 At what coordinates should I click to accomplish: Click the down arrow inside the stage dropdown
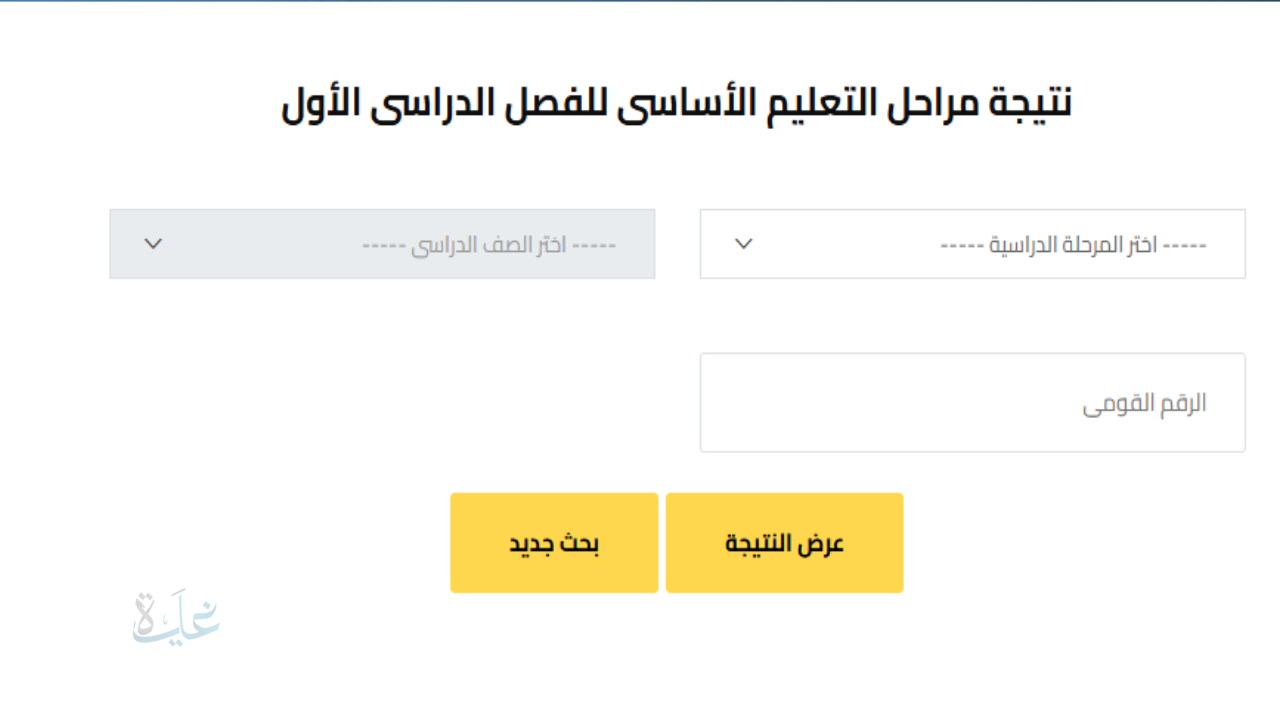coord(744,243)
